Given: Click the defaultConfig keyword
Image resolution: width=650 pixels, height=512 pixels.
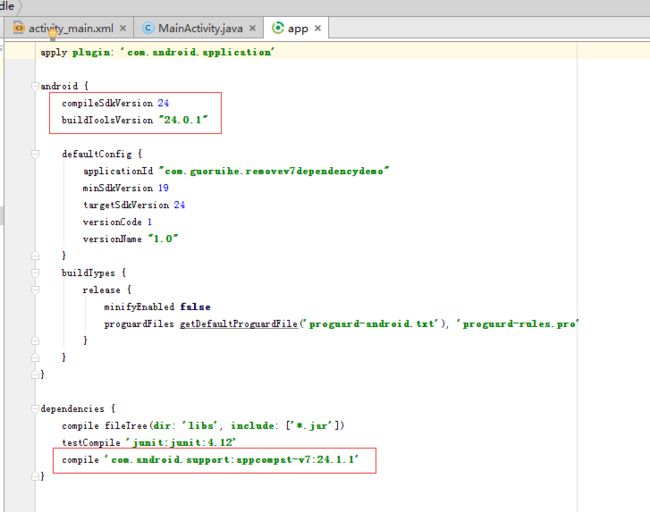Looking at the screenshot, I should click(x=97, y=154).
